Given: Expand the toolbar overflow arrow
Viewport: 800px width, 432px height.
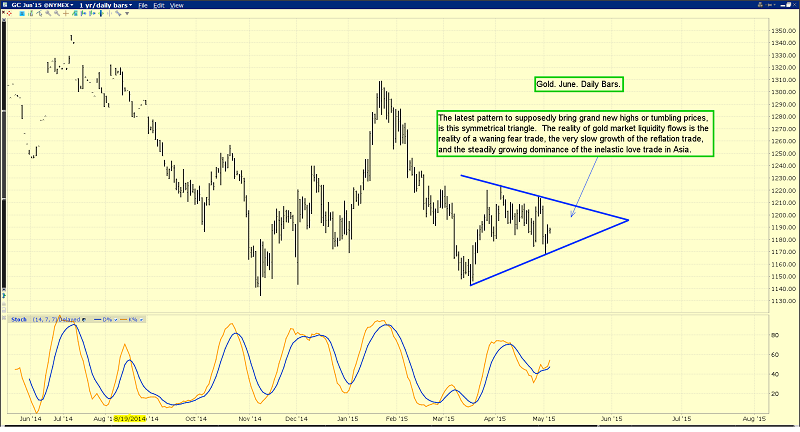Looking at the screenshot, I should click(127, 13).
